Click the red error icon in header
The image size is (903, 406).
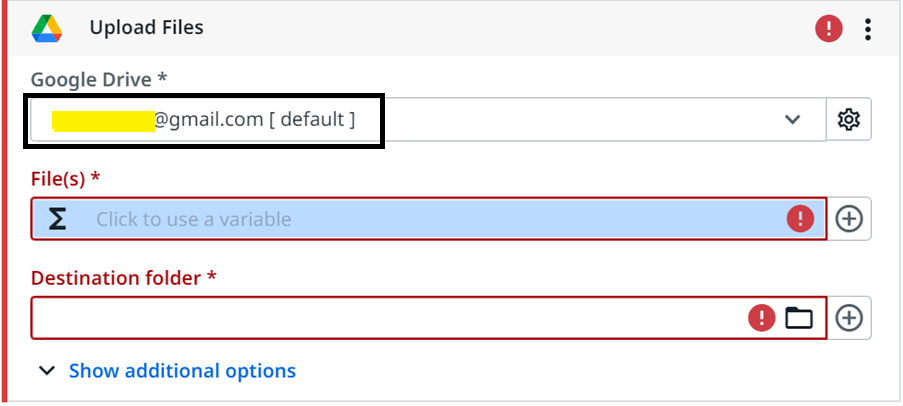[829, 28]
